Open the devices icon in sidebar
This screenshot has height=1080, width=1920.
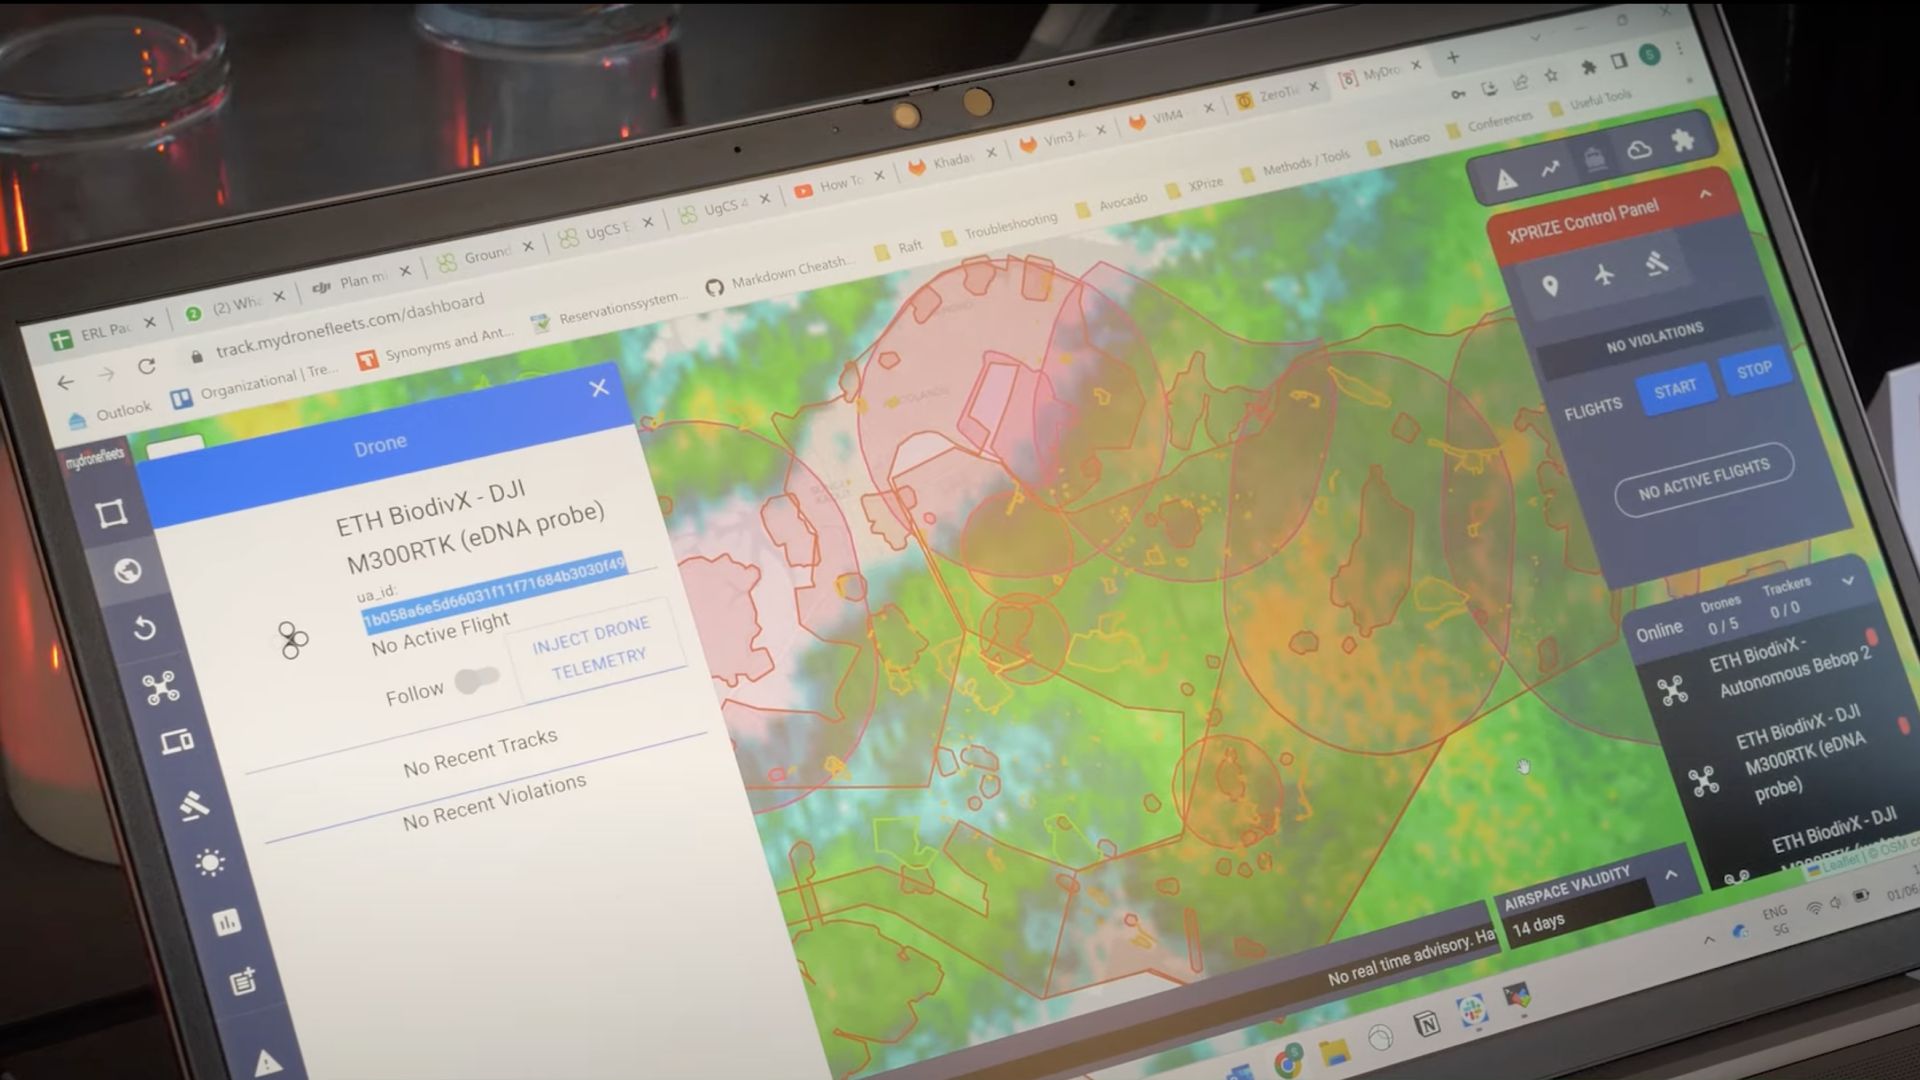pos(177,742)
